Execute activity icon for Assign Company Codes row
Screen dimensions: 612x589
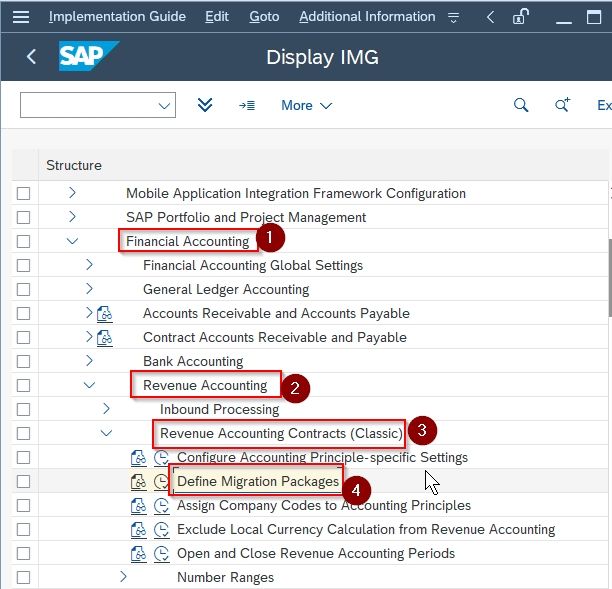pyautogui.click(x=161, y=506)
